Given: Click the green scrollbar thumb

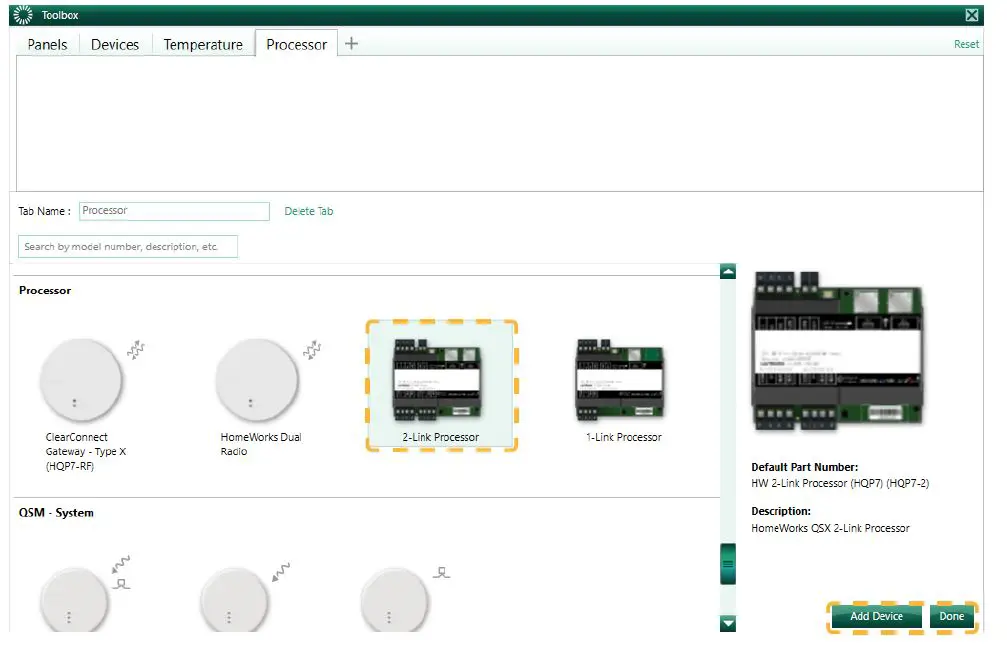Looking at the screenshot, I should pyautogui.click(x=728, y=564).
